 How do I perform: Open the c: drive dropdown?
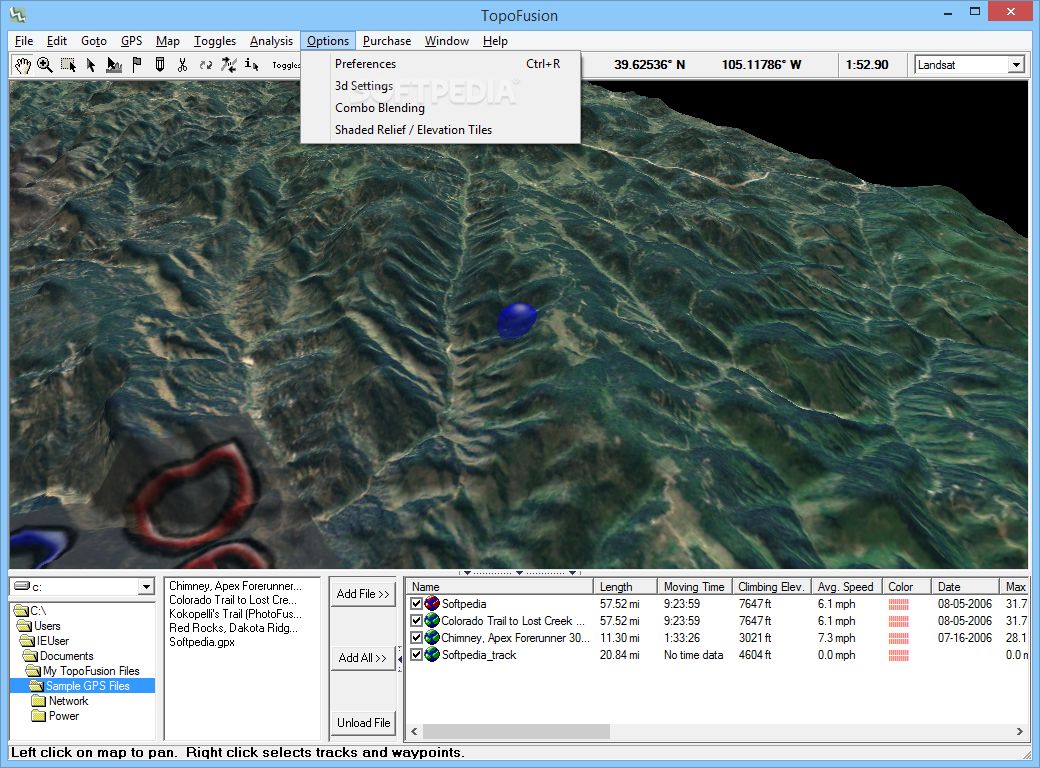click(x=147, y=587)
